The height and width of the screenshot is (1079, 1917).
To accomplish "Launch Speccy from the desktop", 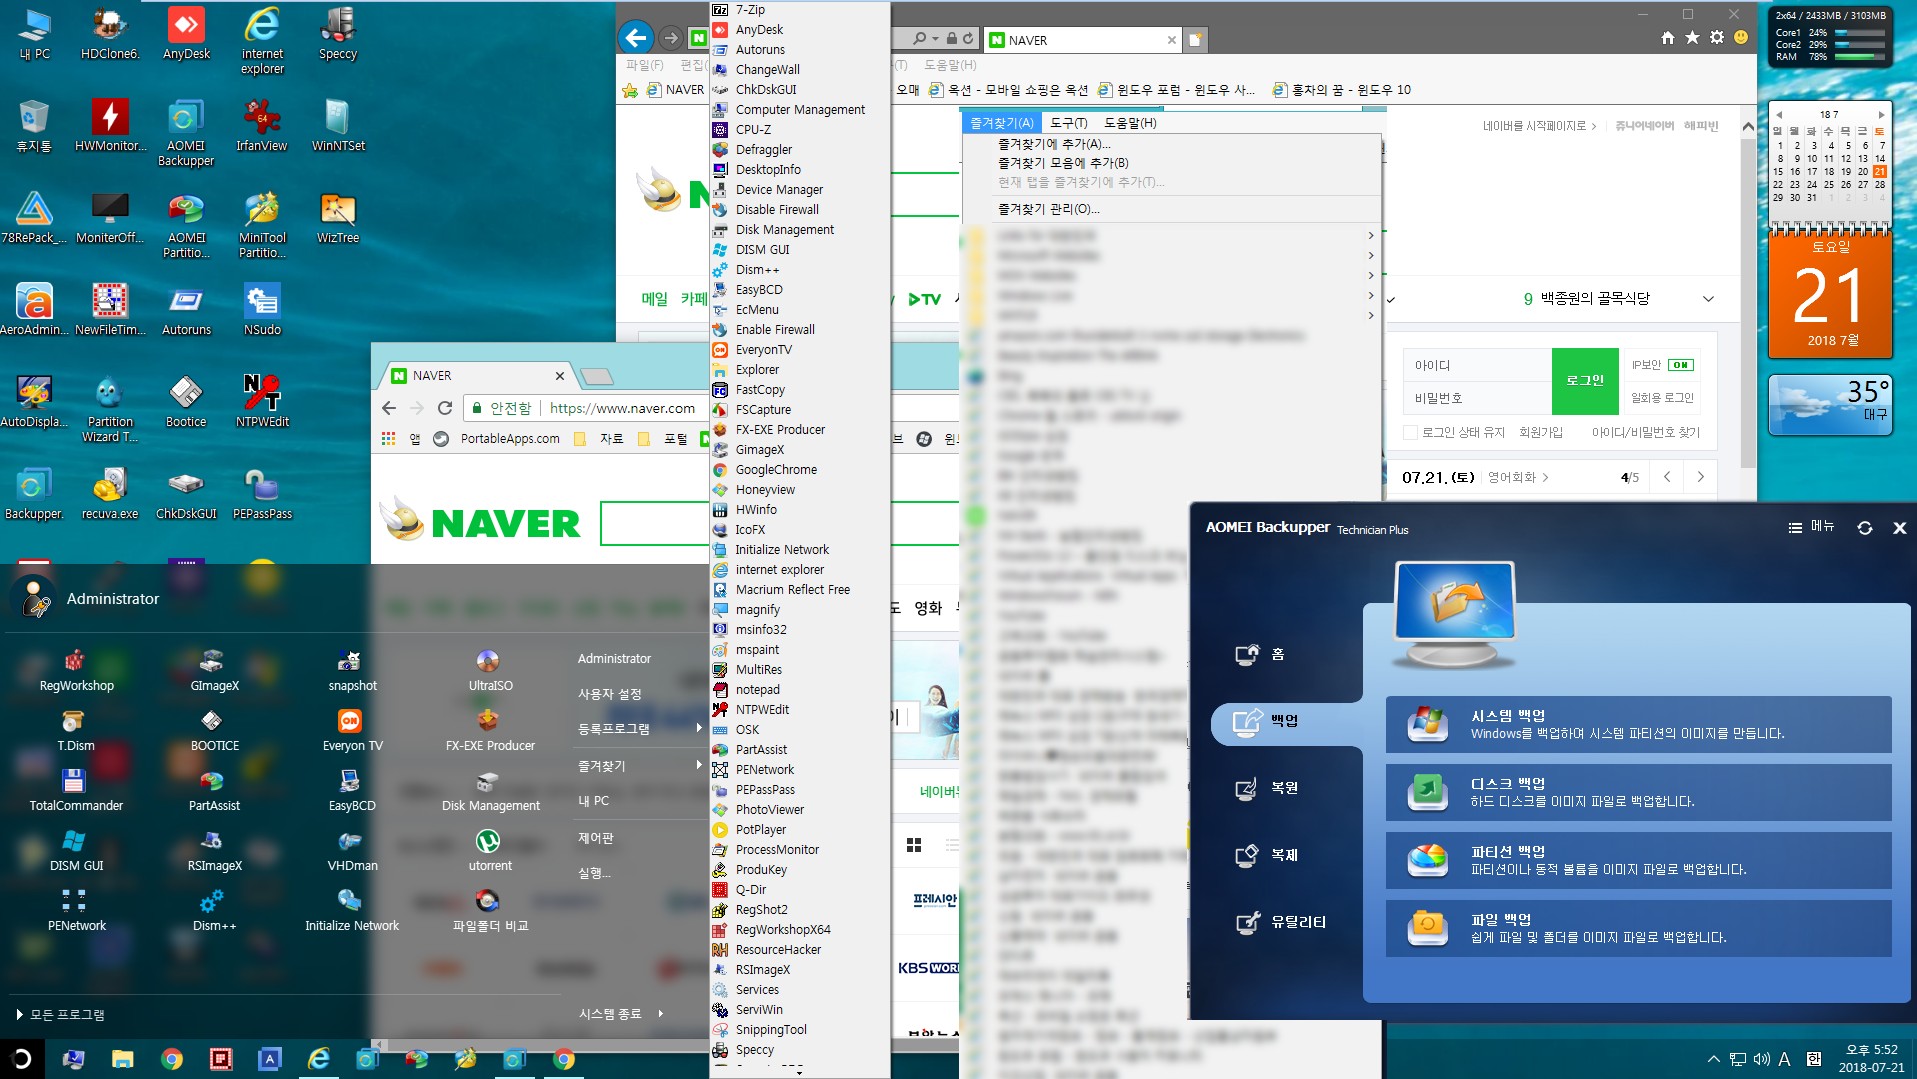I will [x=338, y=34].
